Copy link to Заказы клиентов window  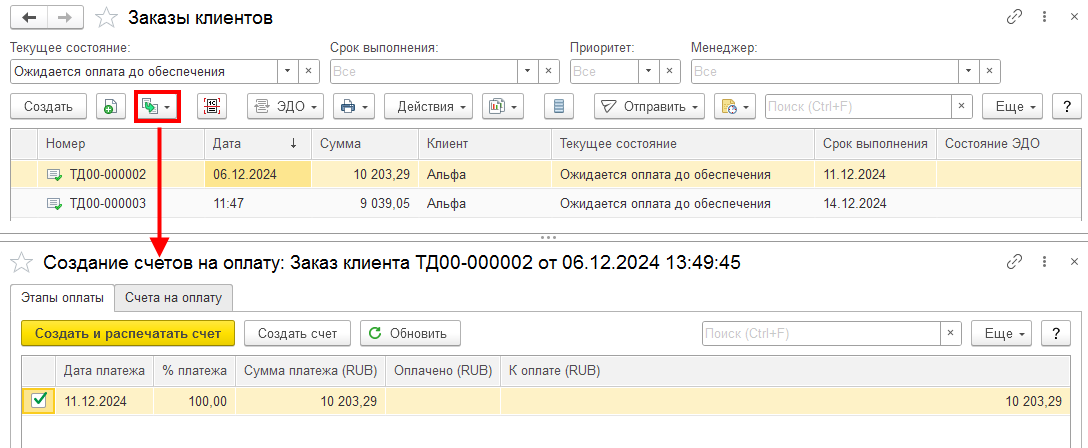(x=1014, y=19)
